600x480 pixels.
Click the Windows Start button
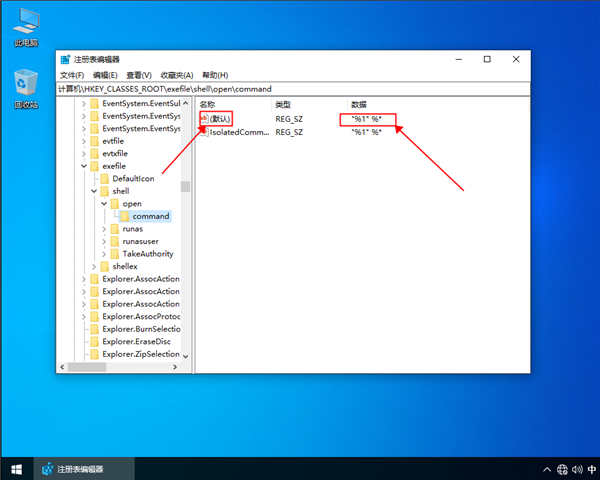15,468
